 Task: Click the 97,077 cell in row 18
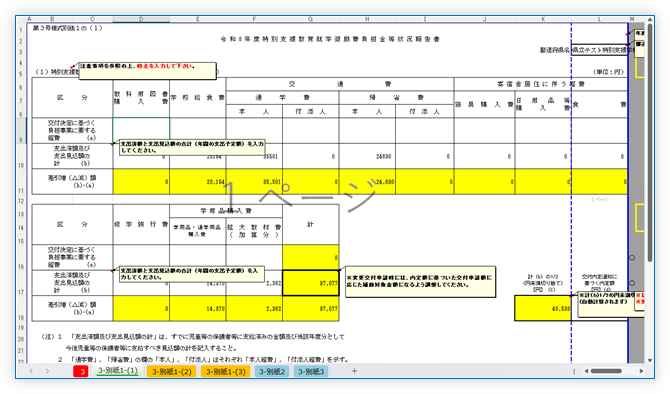(x=311, y=308)
